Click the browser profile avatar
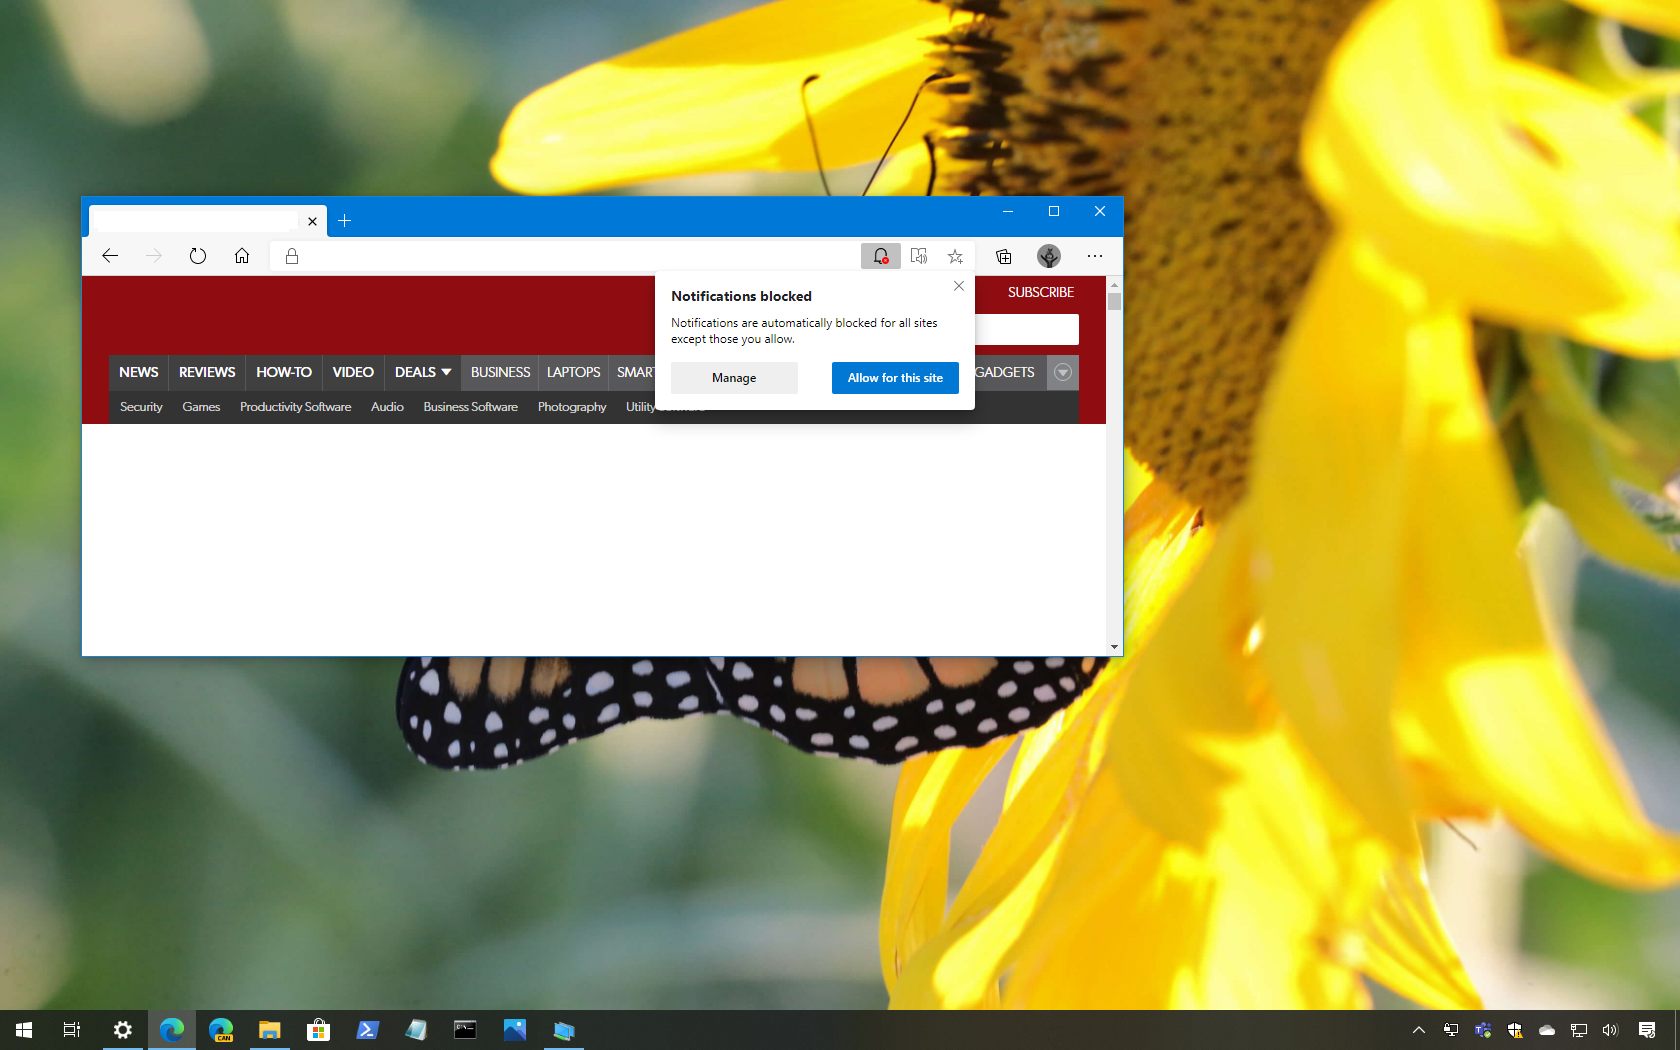This screenshot has width=1680, height=1050. pyautogui.click(x=1048, y=256)
